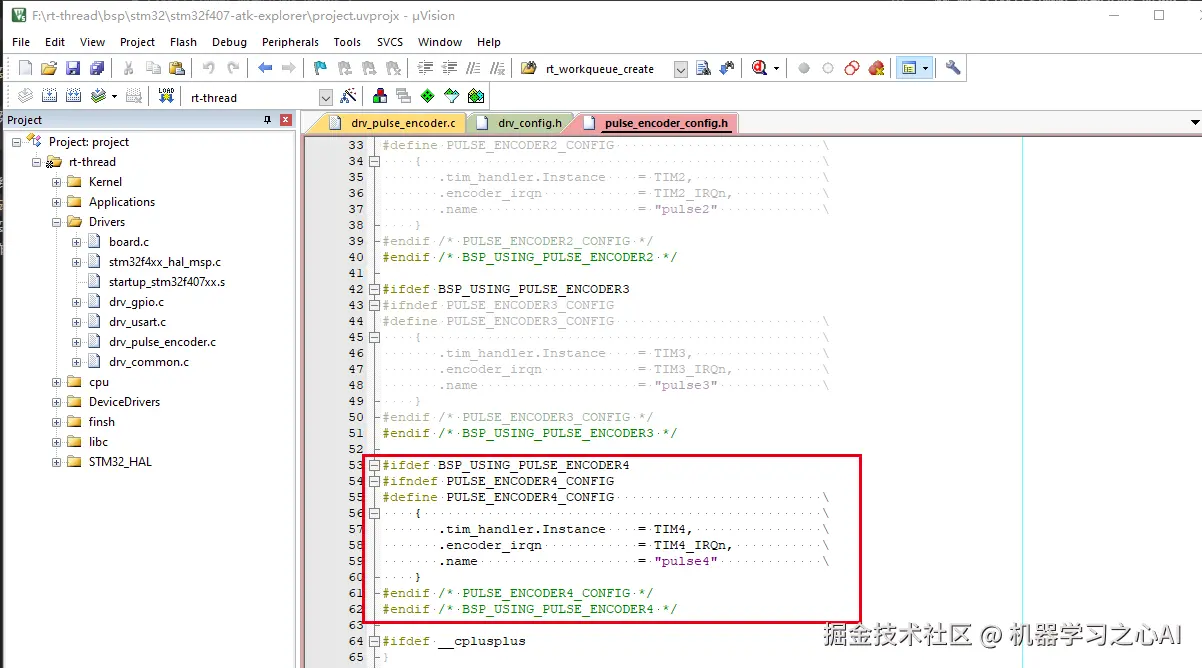Screen dimensions: 1202x668
Task: Open the Project menu
Action: (137, 42)
